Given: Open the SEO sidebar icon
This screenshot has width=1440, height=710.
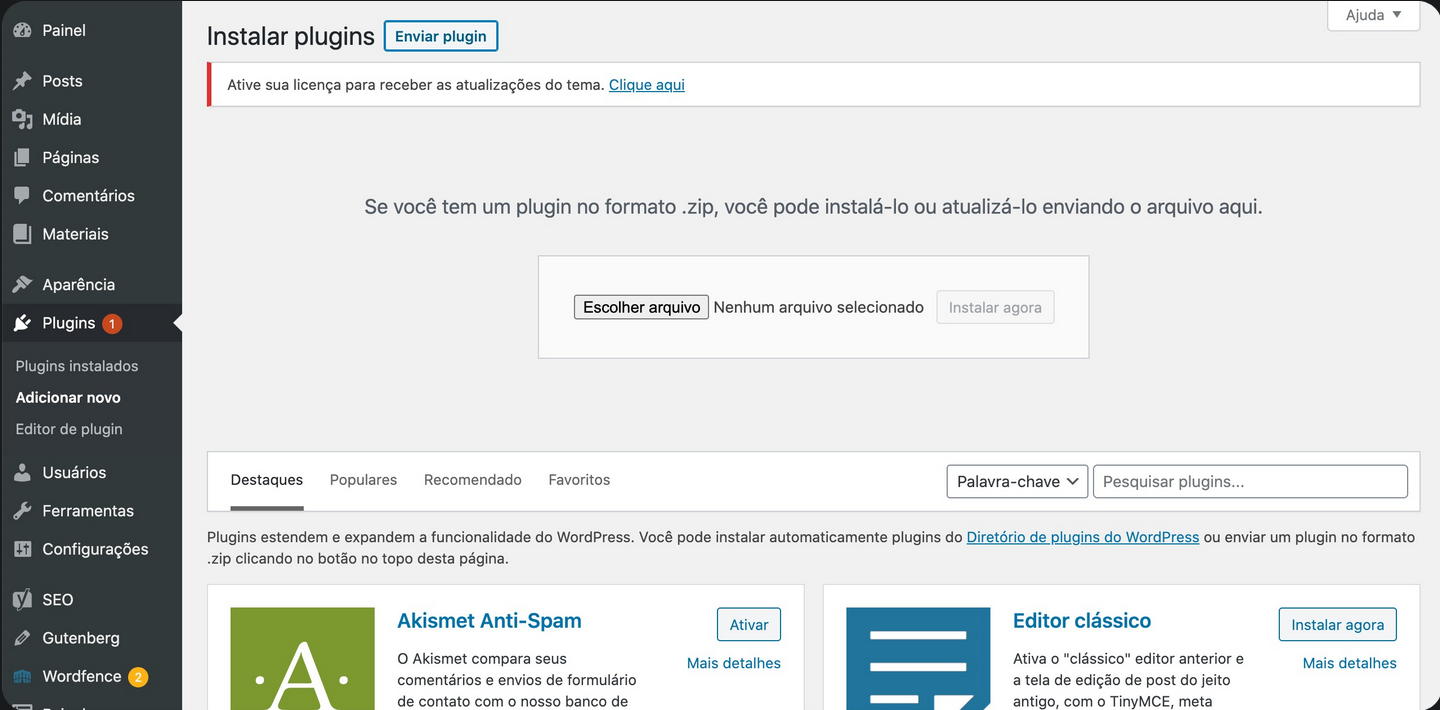Looking at the screenshot, I should (22, 599).
